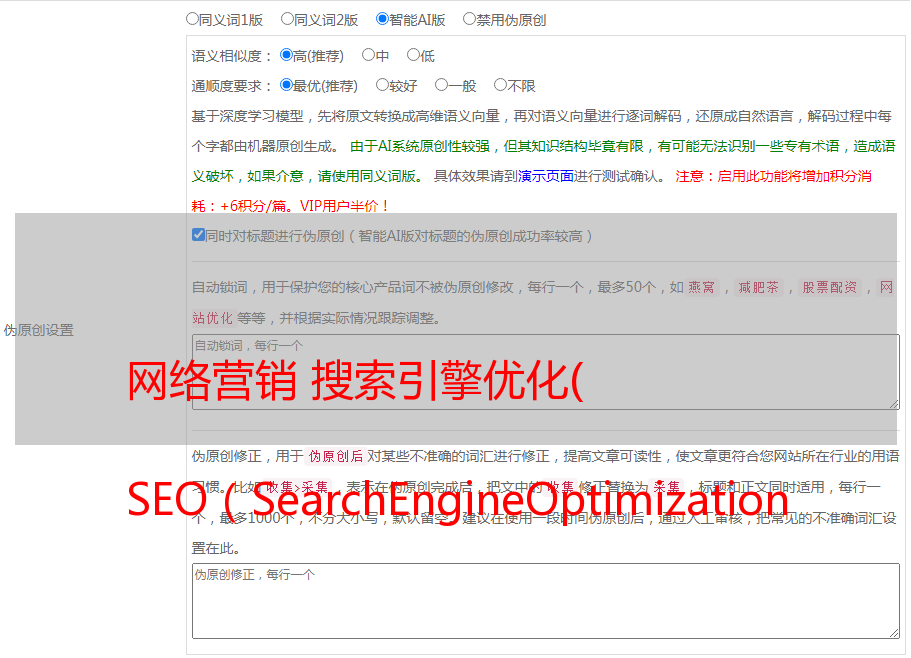
Task: Choose the 智能AI版 radio option
Action: (x=382, y=19)
